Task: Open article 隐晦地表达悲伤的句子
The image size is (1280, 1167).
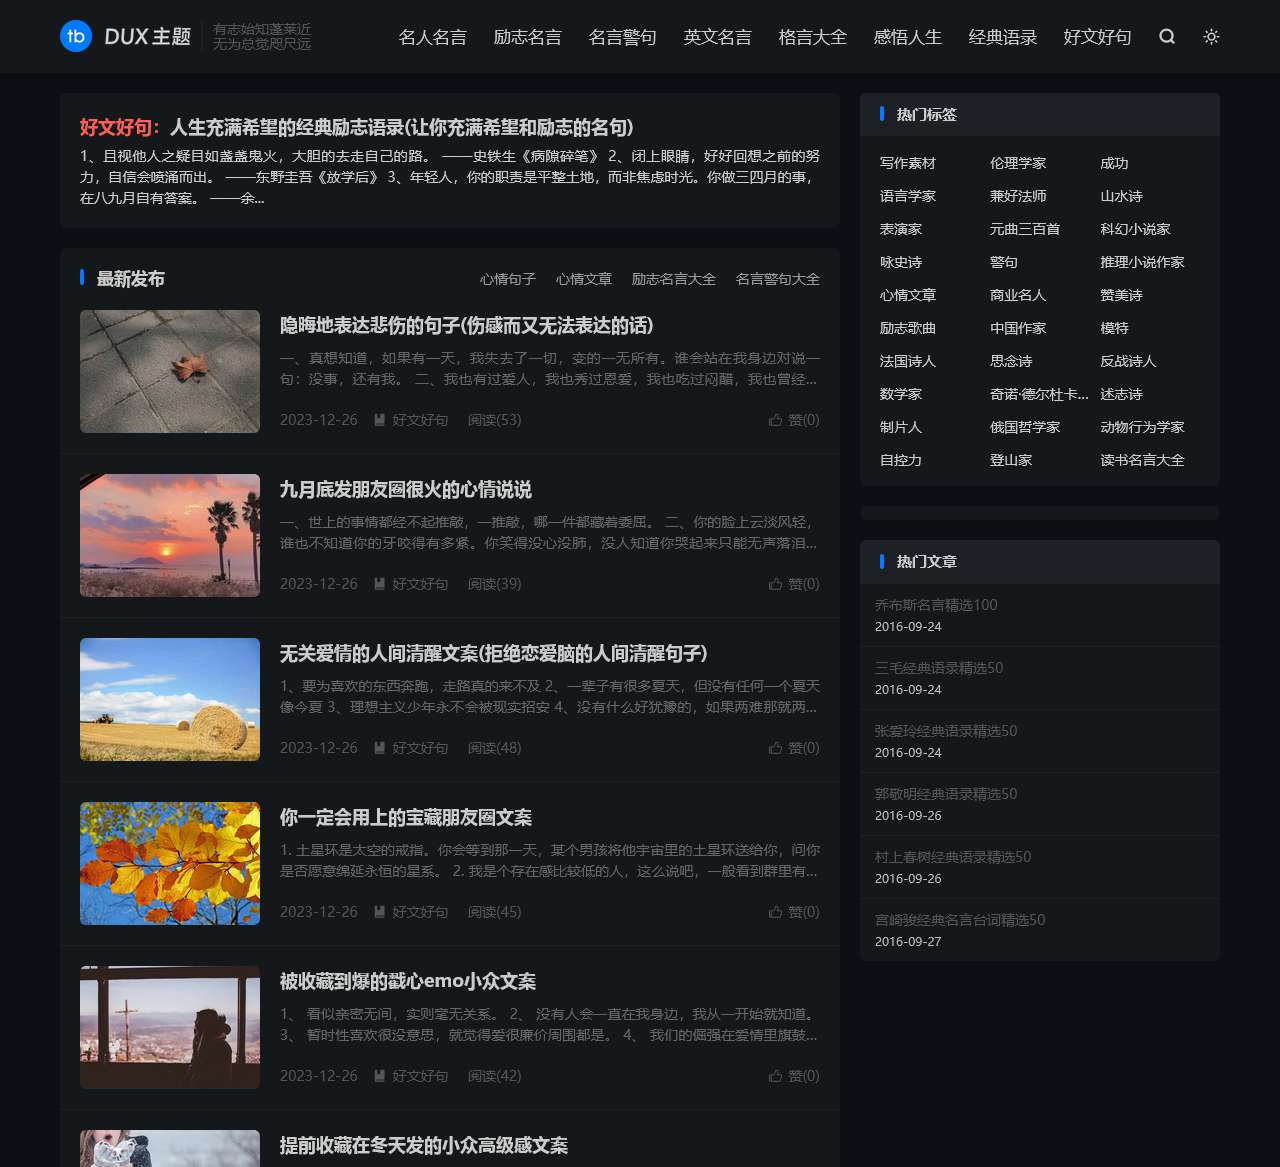Action: pyautogui.click(x=466, y=325)
